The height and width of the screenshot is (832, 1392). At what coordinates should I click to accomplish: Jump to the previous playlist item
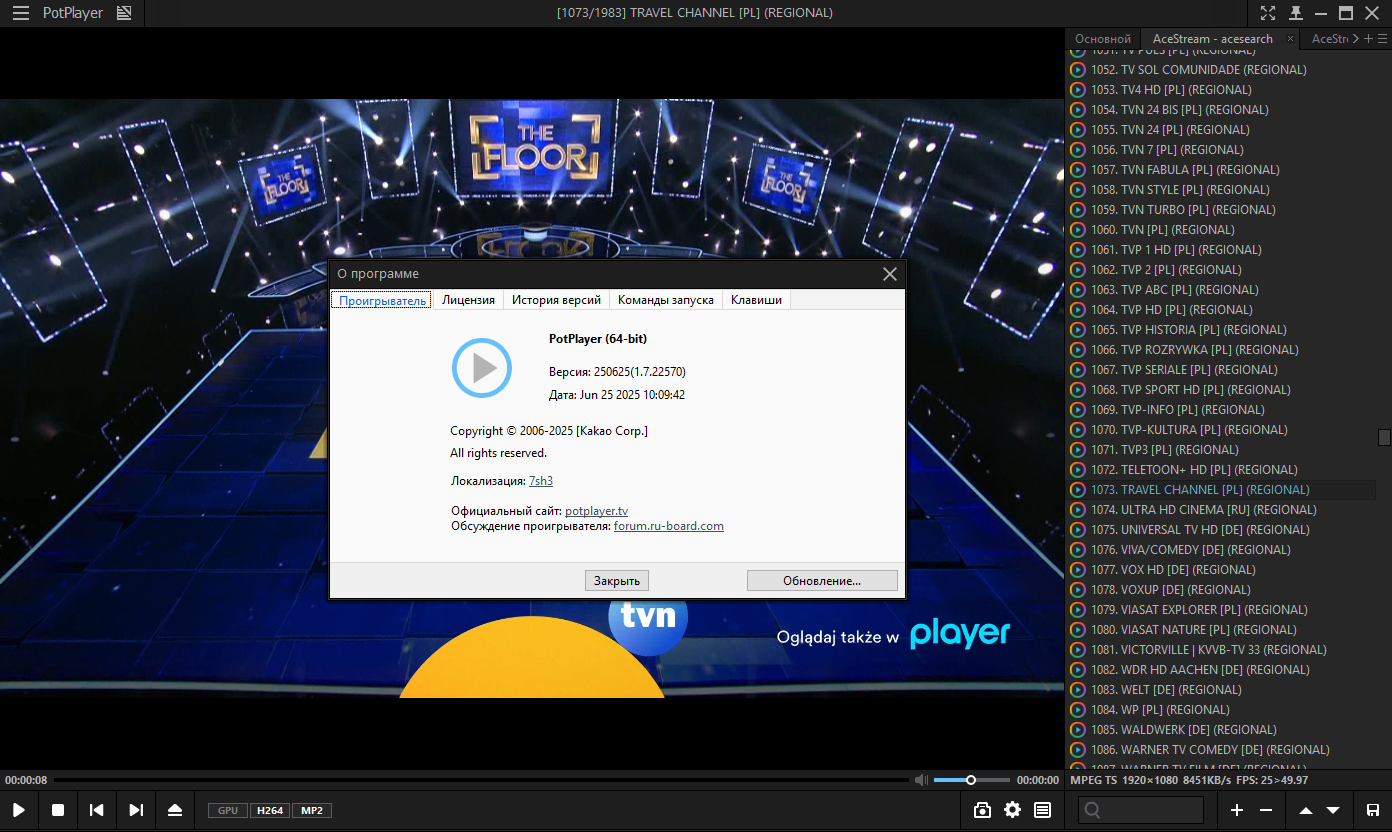(x=97, y=810)
